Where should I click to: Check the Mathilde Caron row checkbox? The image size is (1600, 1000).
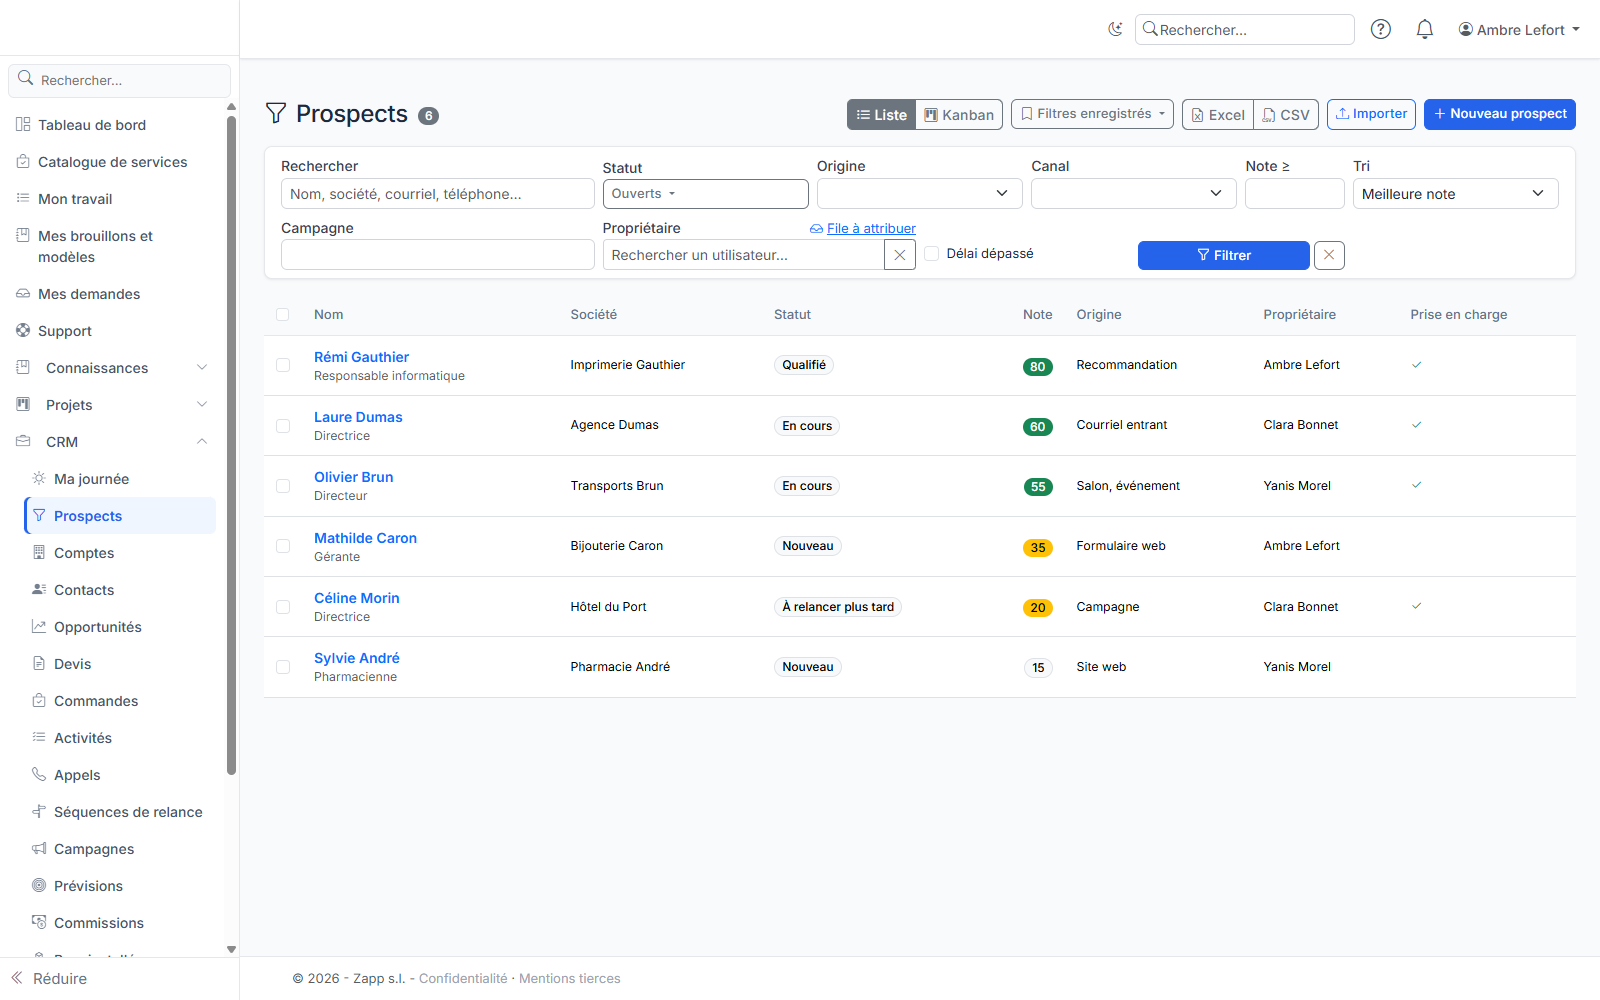click(283, 546)
